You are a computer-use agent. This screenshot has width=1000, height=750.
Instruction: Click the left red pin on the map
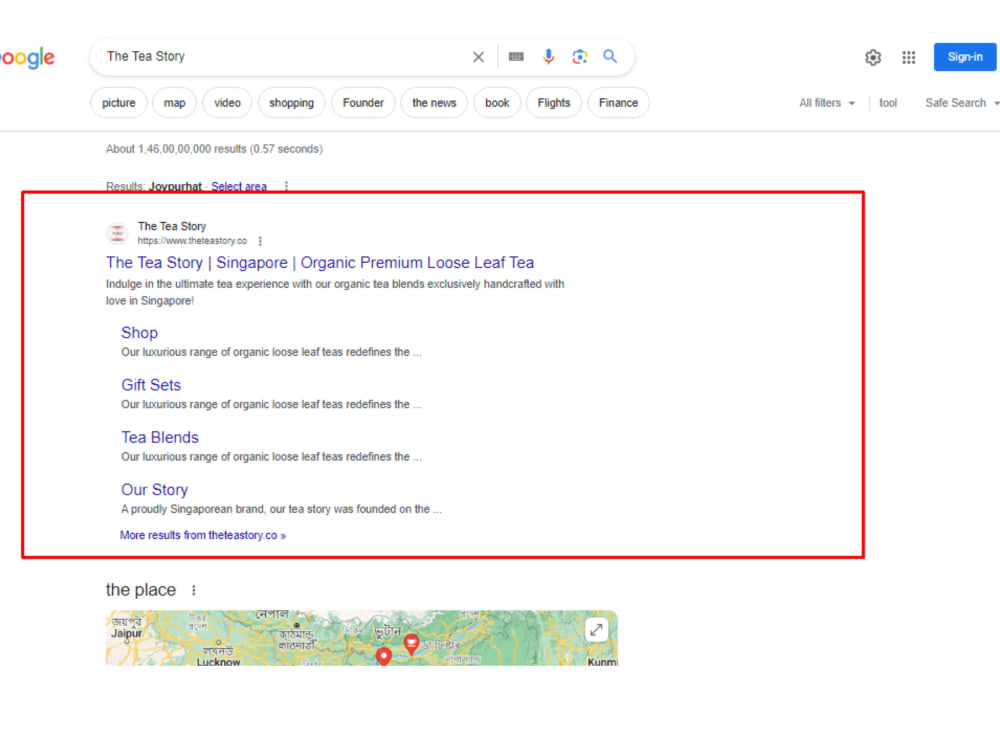tap(383, 656)
